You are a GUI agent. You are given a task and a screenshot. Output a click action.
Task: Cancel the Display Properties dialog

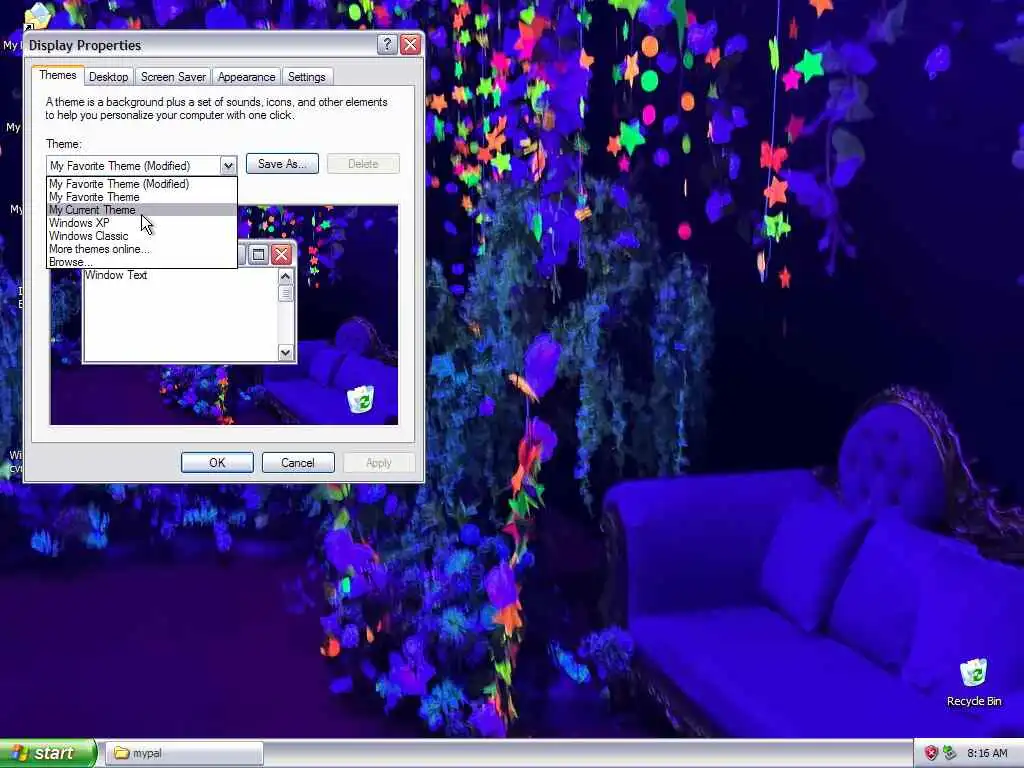[x=298, y=462]
